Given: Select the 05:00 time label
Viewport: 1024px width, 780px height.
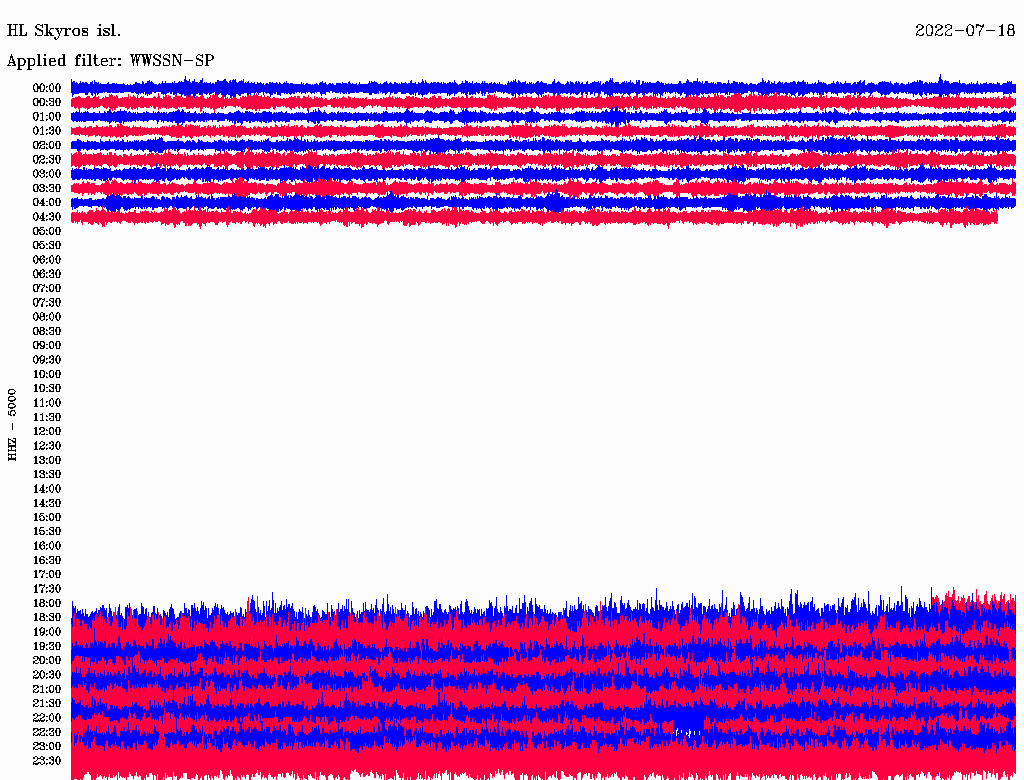Looking at the screenshot, I should (x=47, y=231).
